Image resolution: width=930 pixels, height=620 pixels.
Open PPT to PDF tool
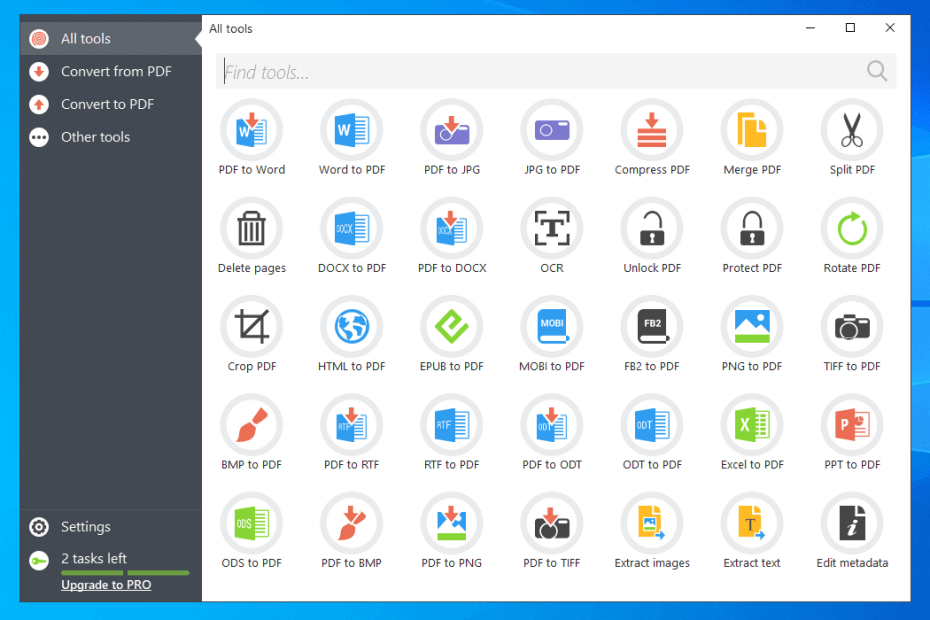click(x=852, y=425)
